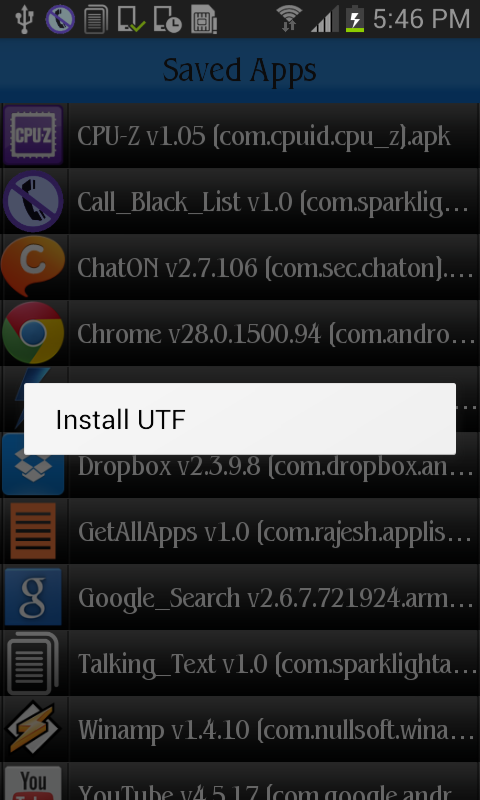Tap the Saved Apps title header
The image size is (480, 800).
pos(240,70)
